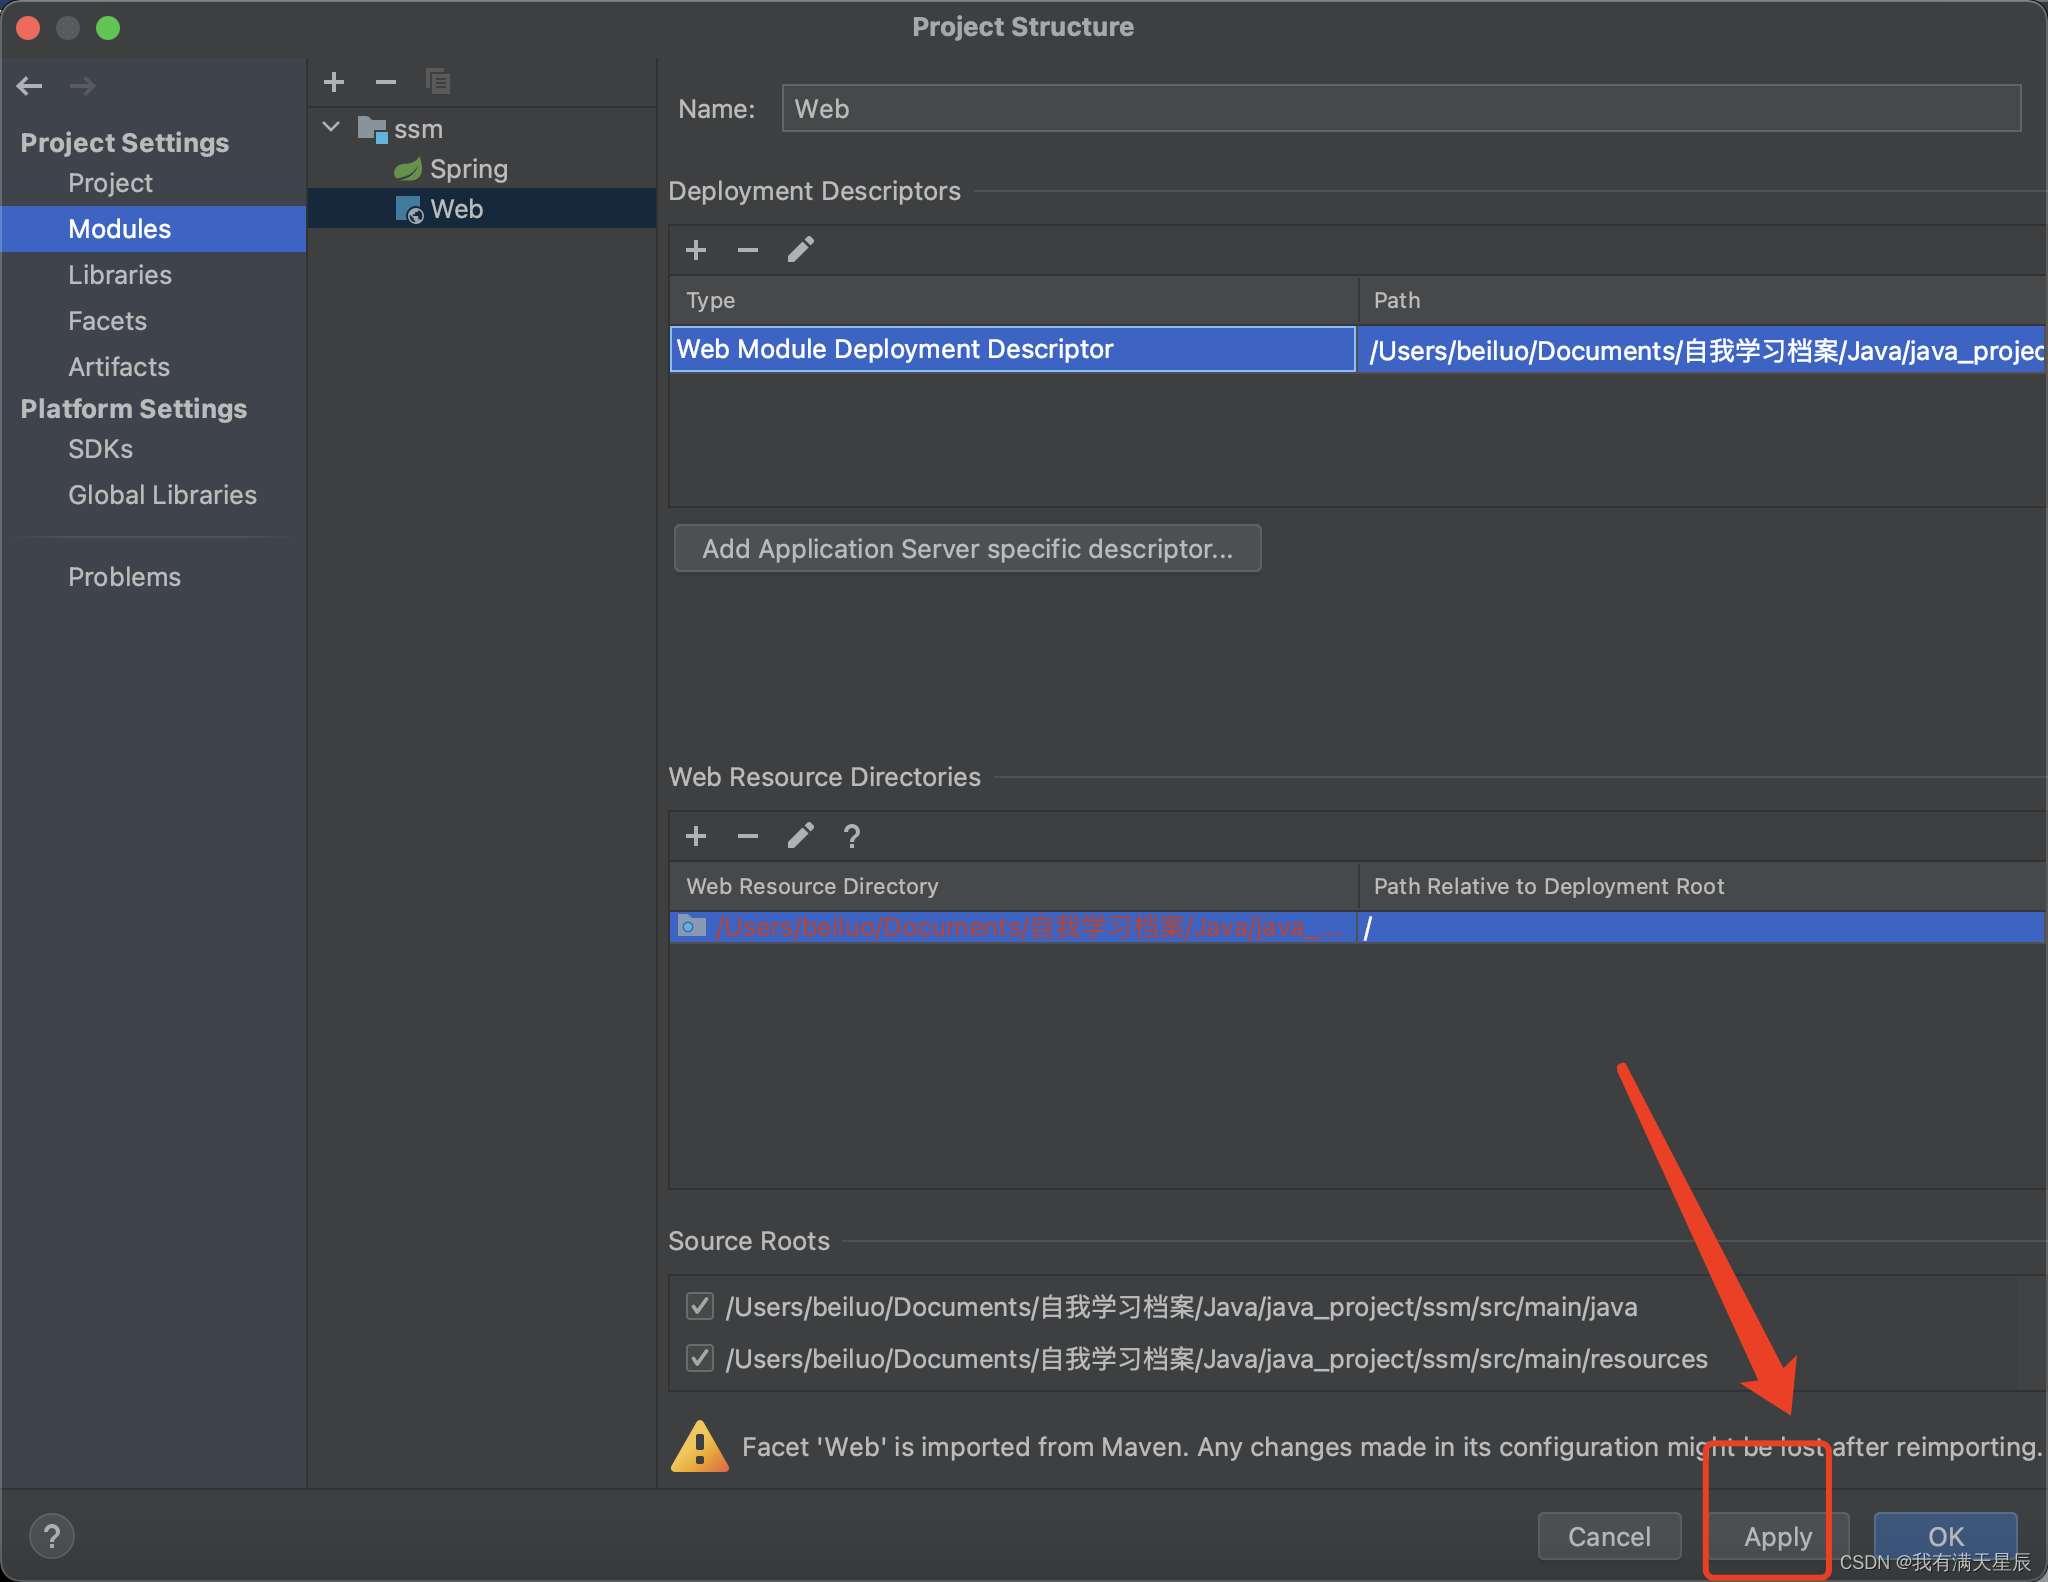Uncheck the src/main/java source root
The width and height of the screenshot is (2048, 1582).
(700, 1306)
